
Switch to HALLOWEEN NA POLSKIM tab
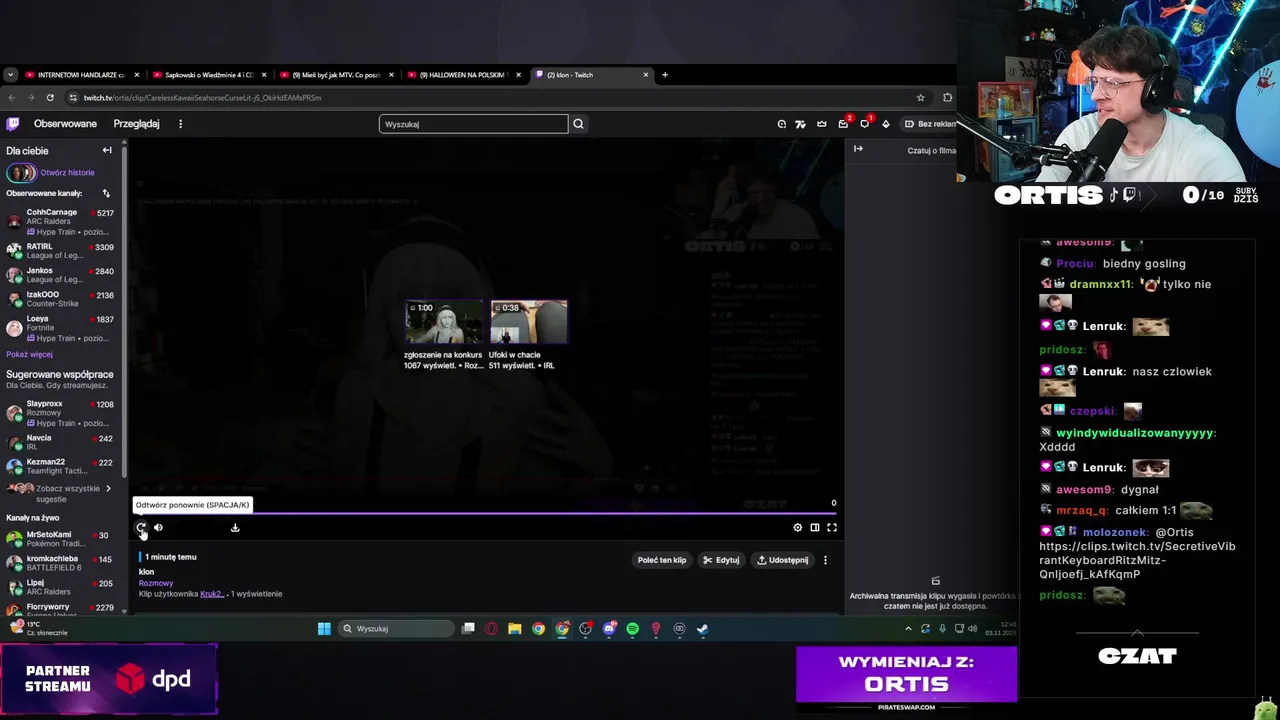pyautogui.click(x=463, y=75)
